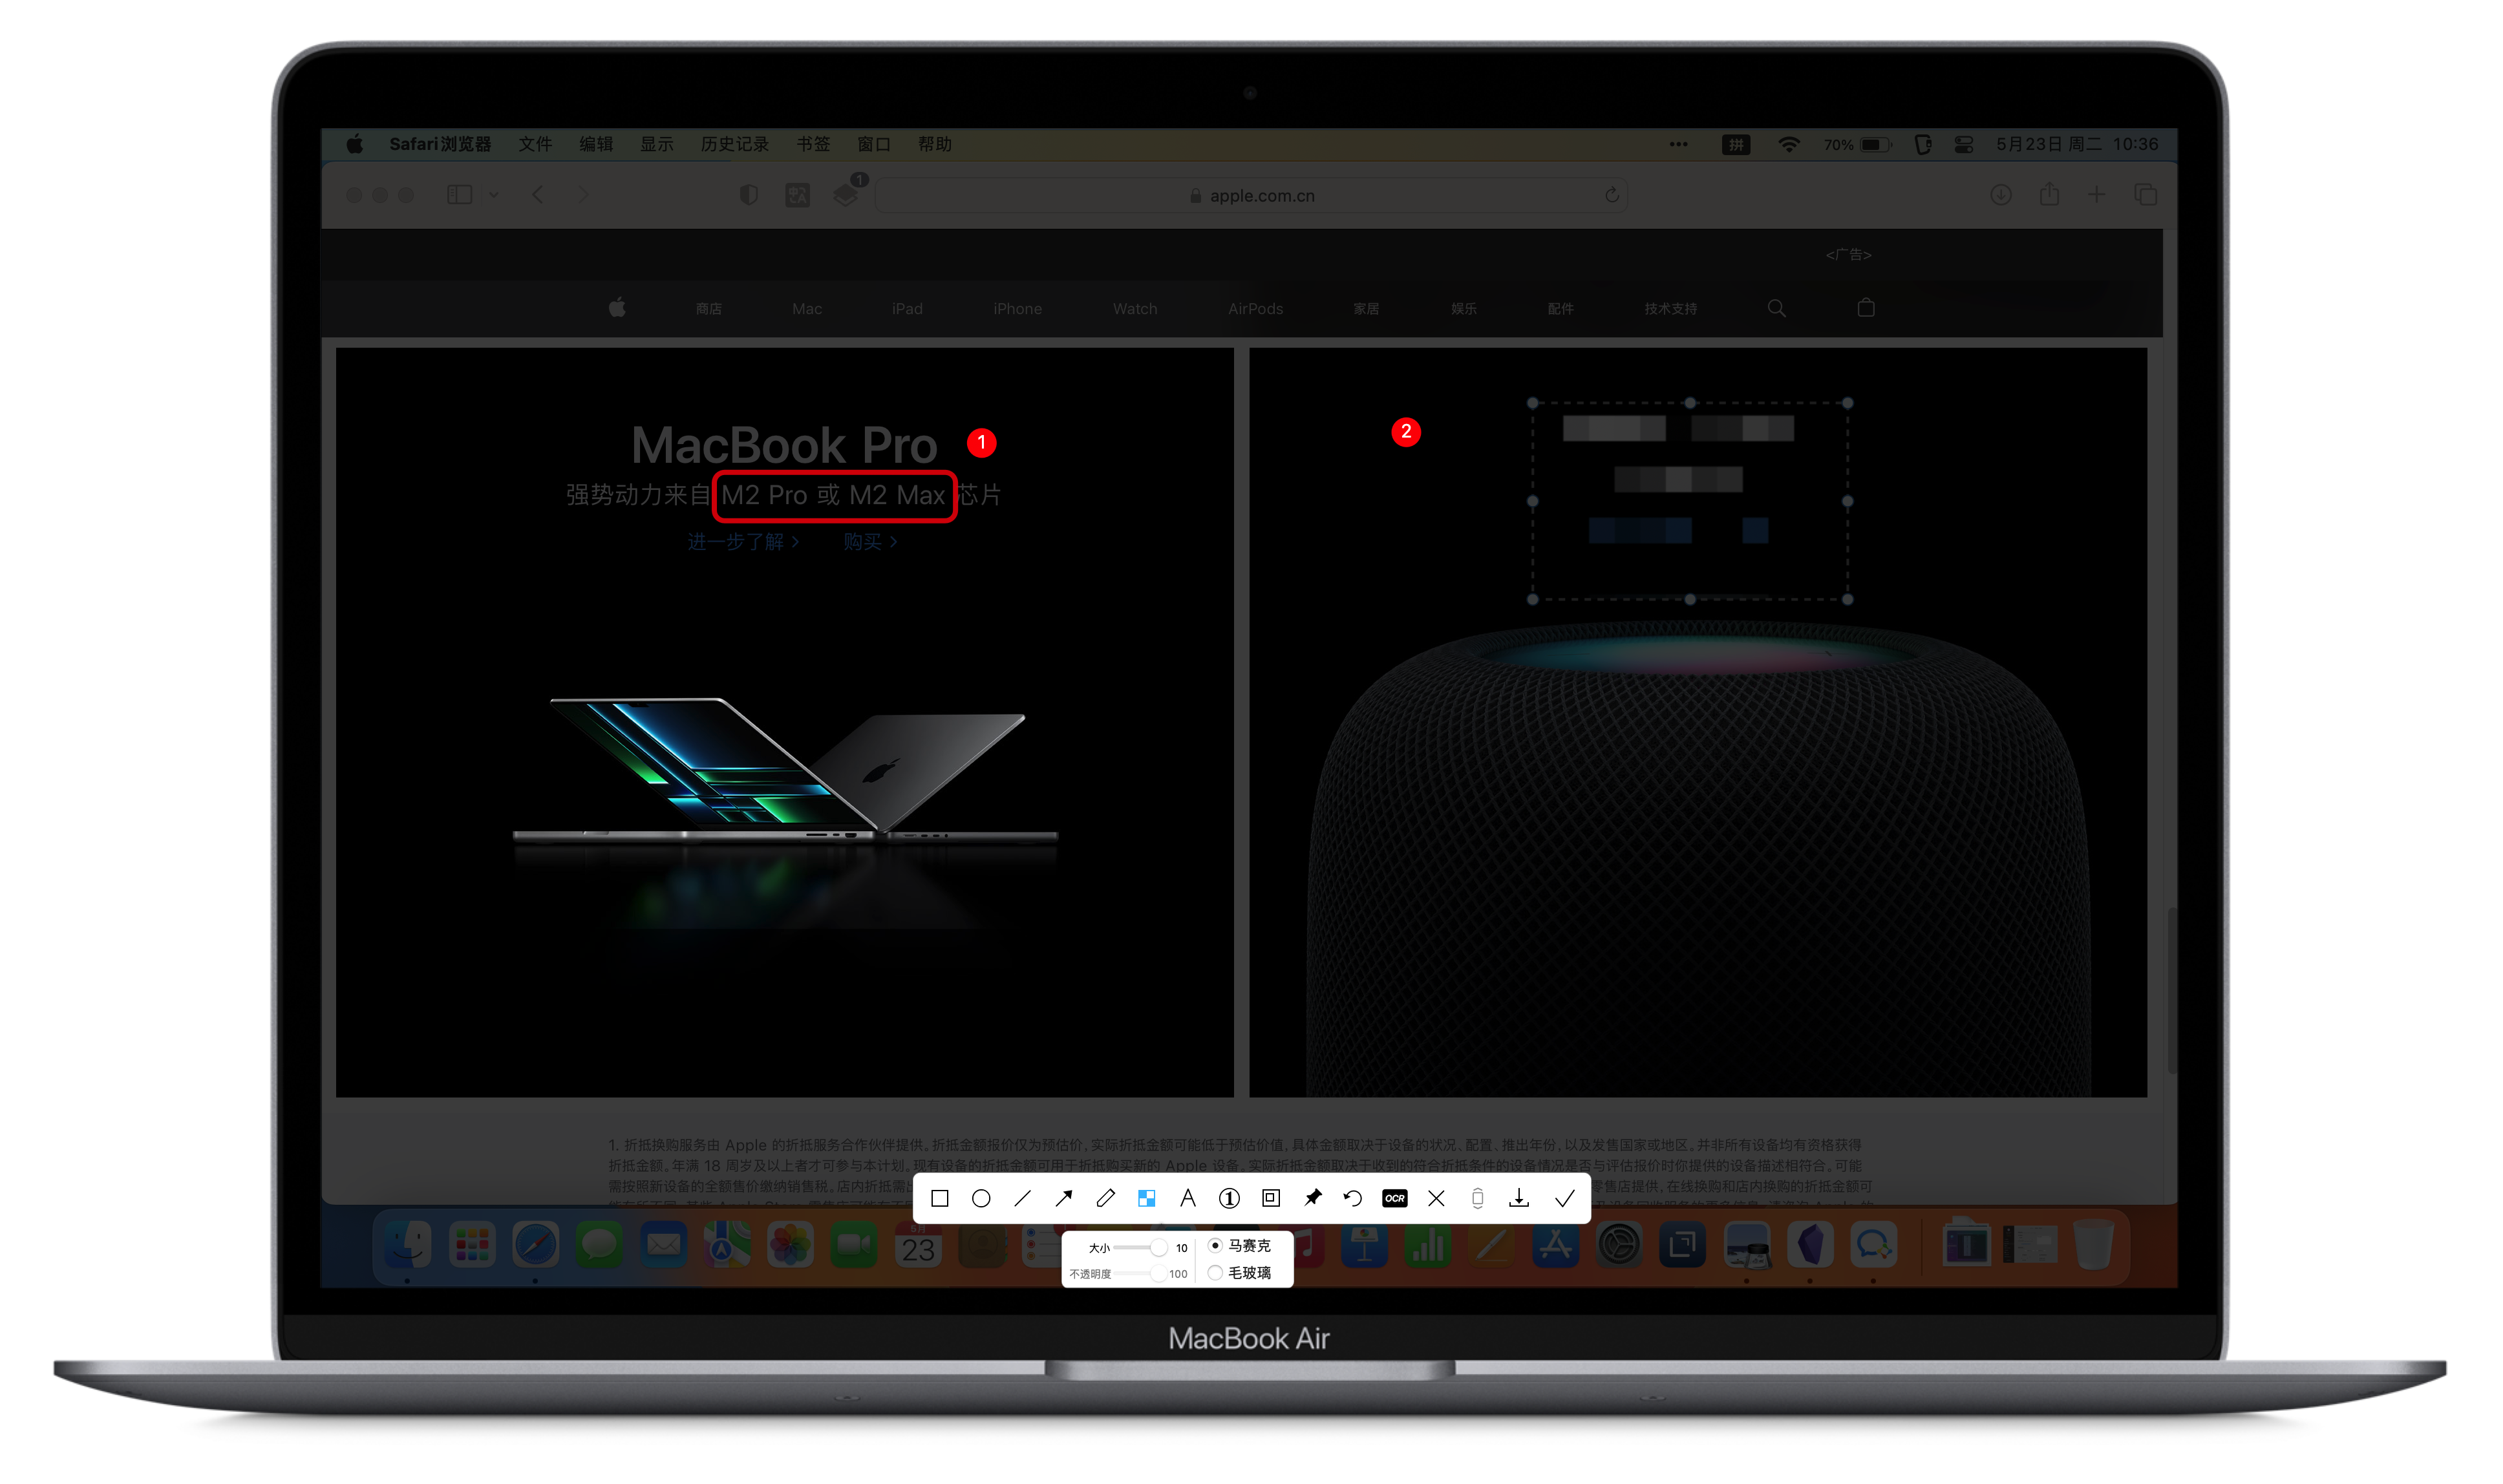Click the nested square highlight tool
This screenshot has width=2503, height=1484.
(1271, 1198)
